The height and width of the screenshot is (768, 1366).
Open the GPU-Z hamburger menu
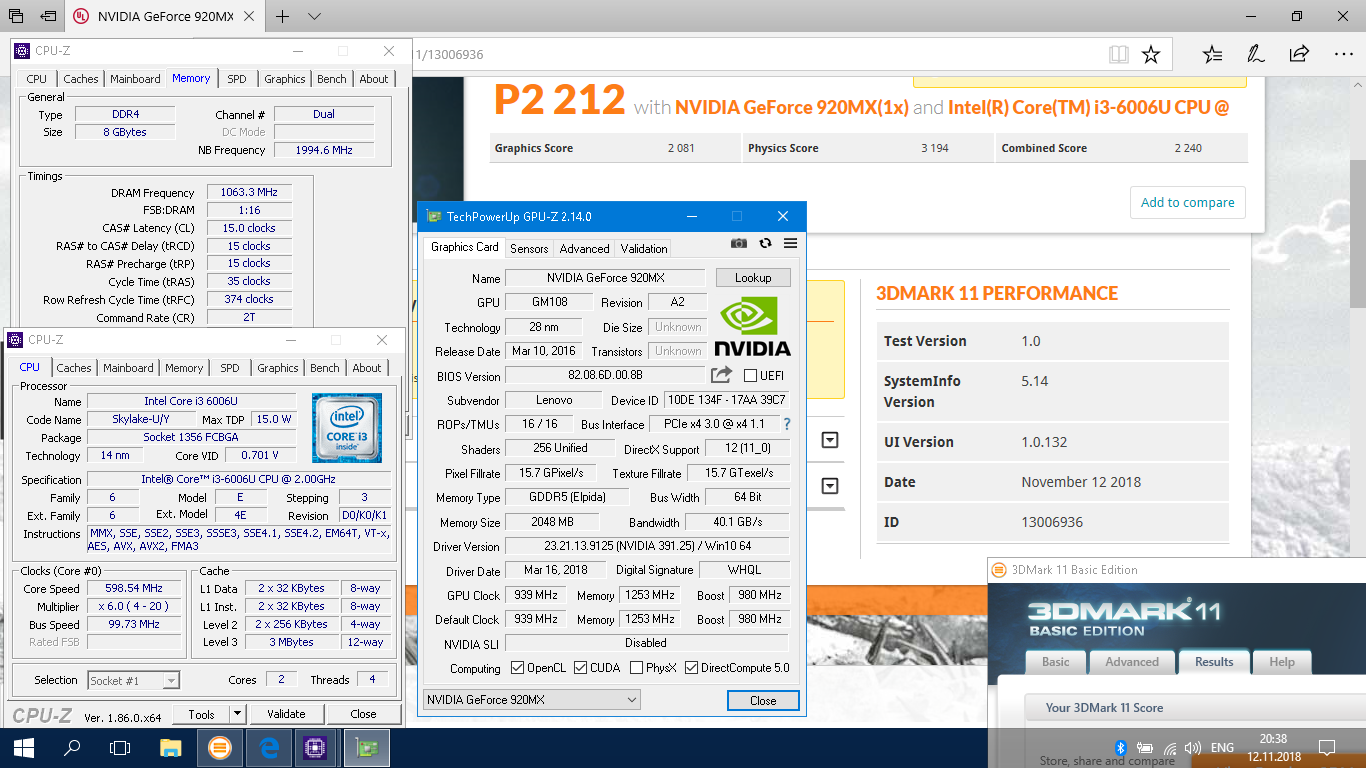(790, 243)
